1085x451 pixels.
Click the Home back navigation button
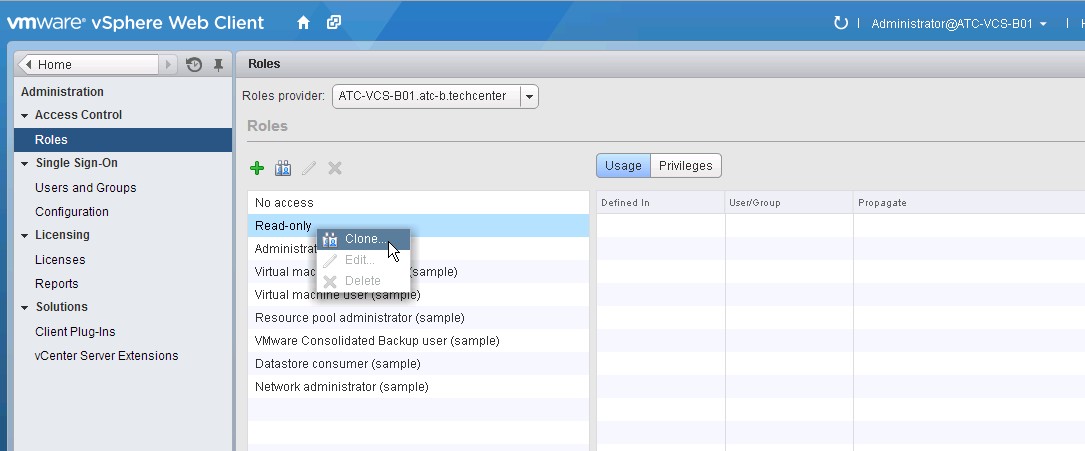tap(88, 65)
